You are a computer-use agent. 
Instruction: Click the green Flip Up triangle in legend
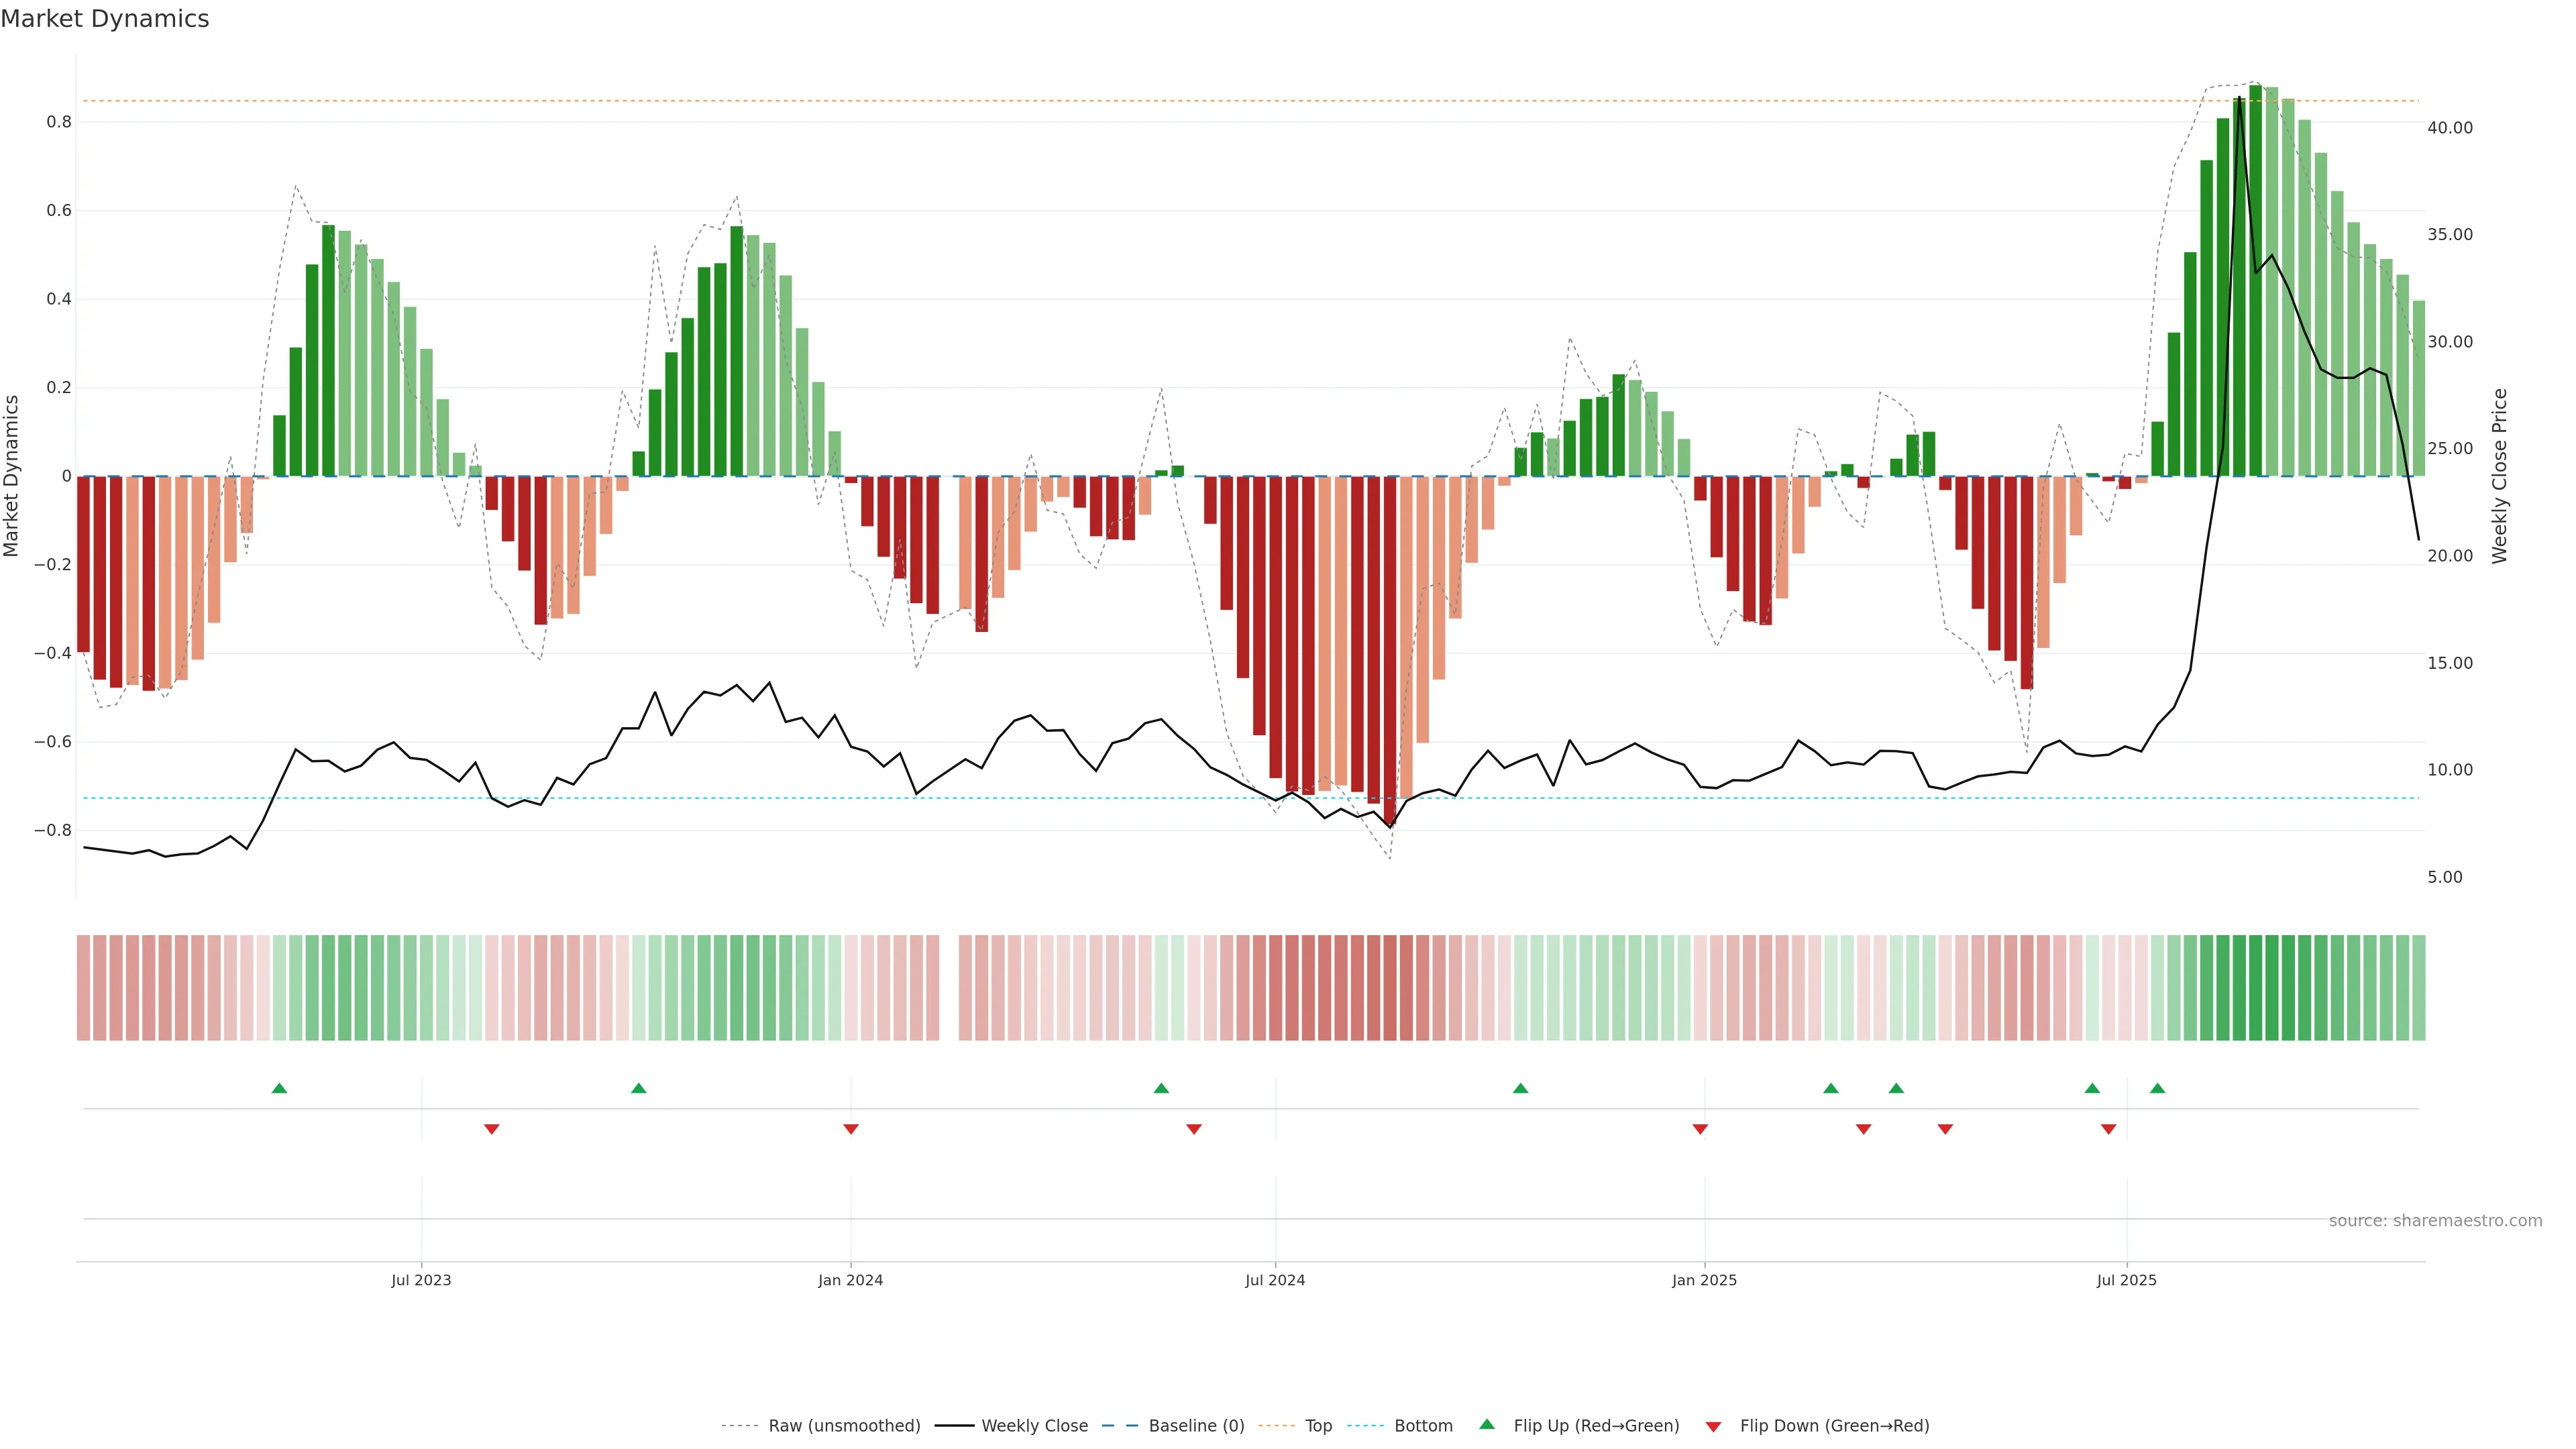point(1487,1424)
